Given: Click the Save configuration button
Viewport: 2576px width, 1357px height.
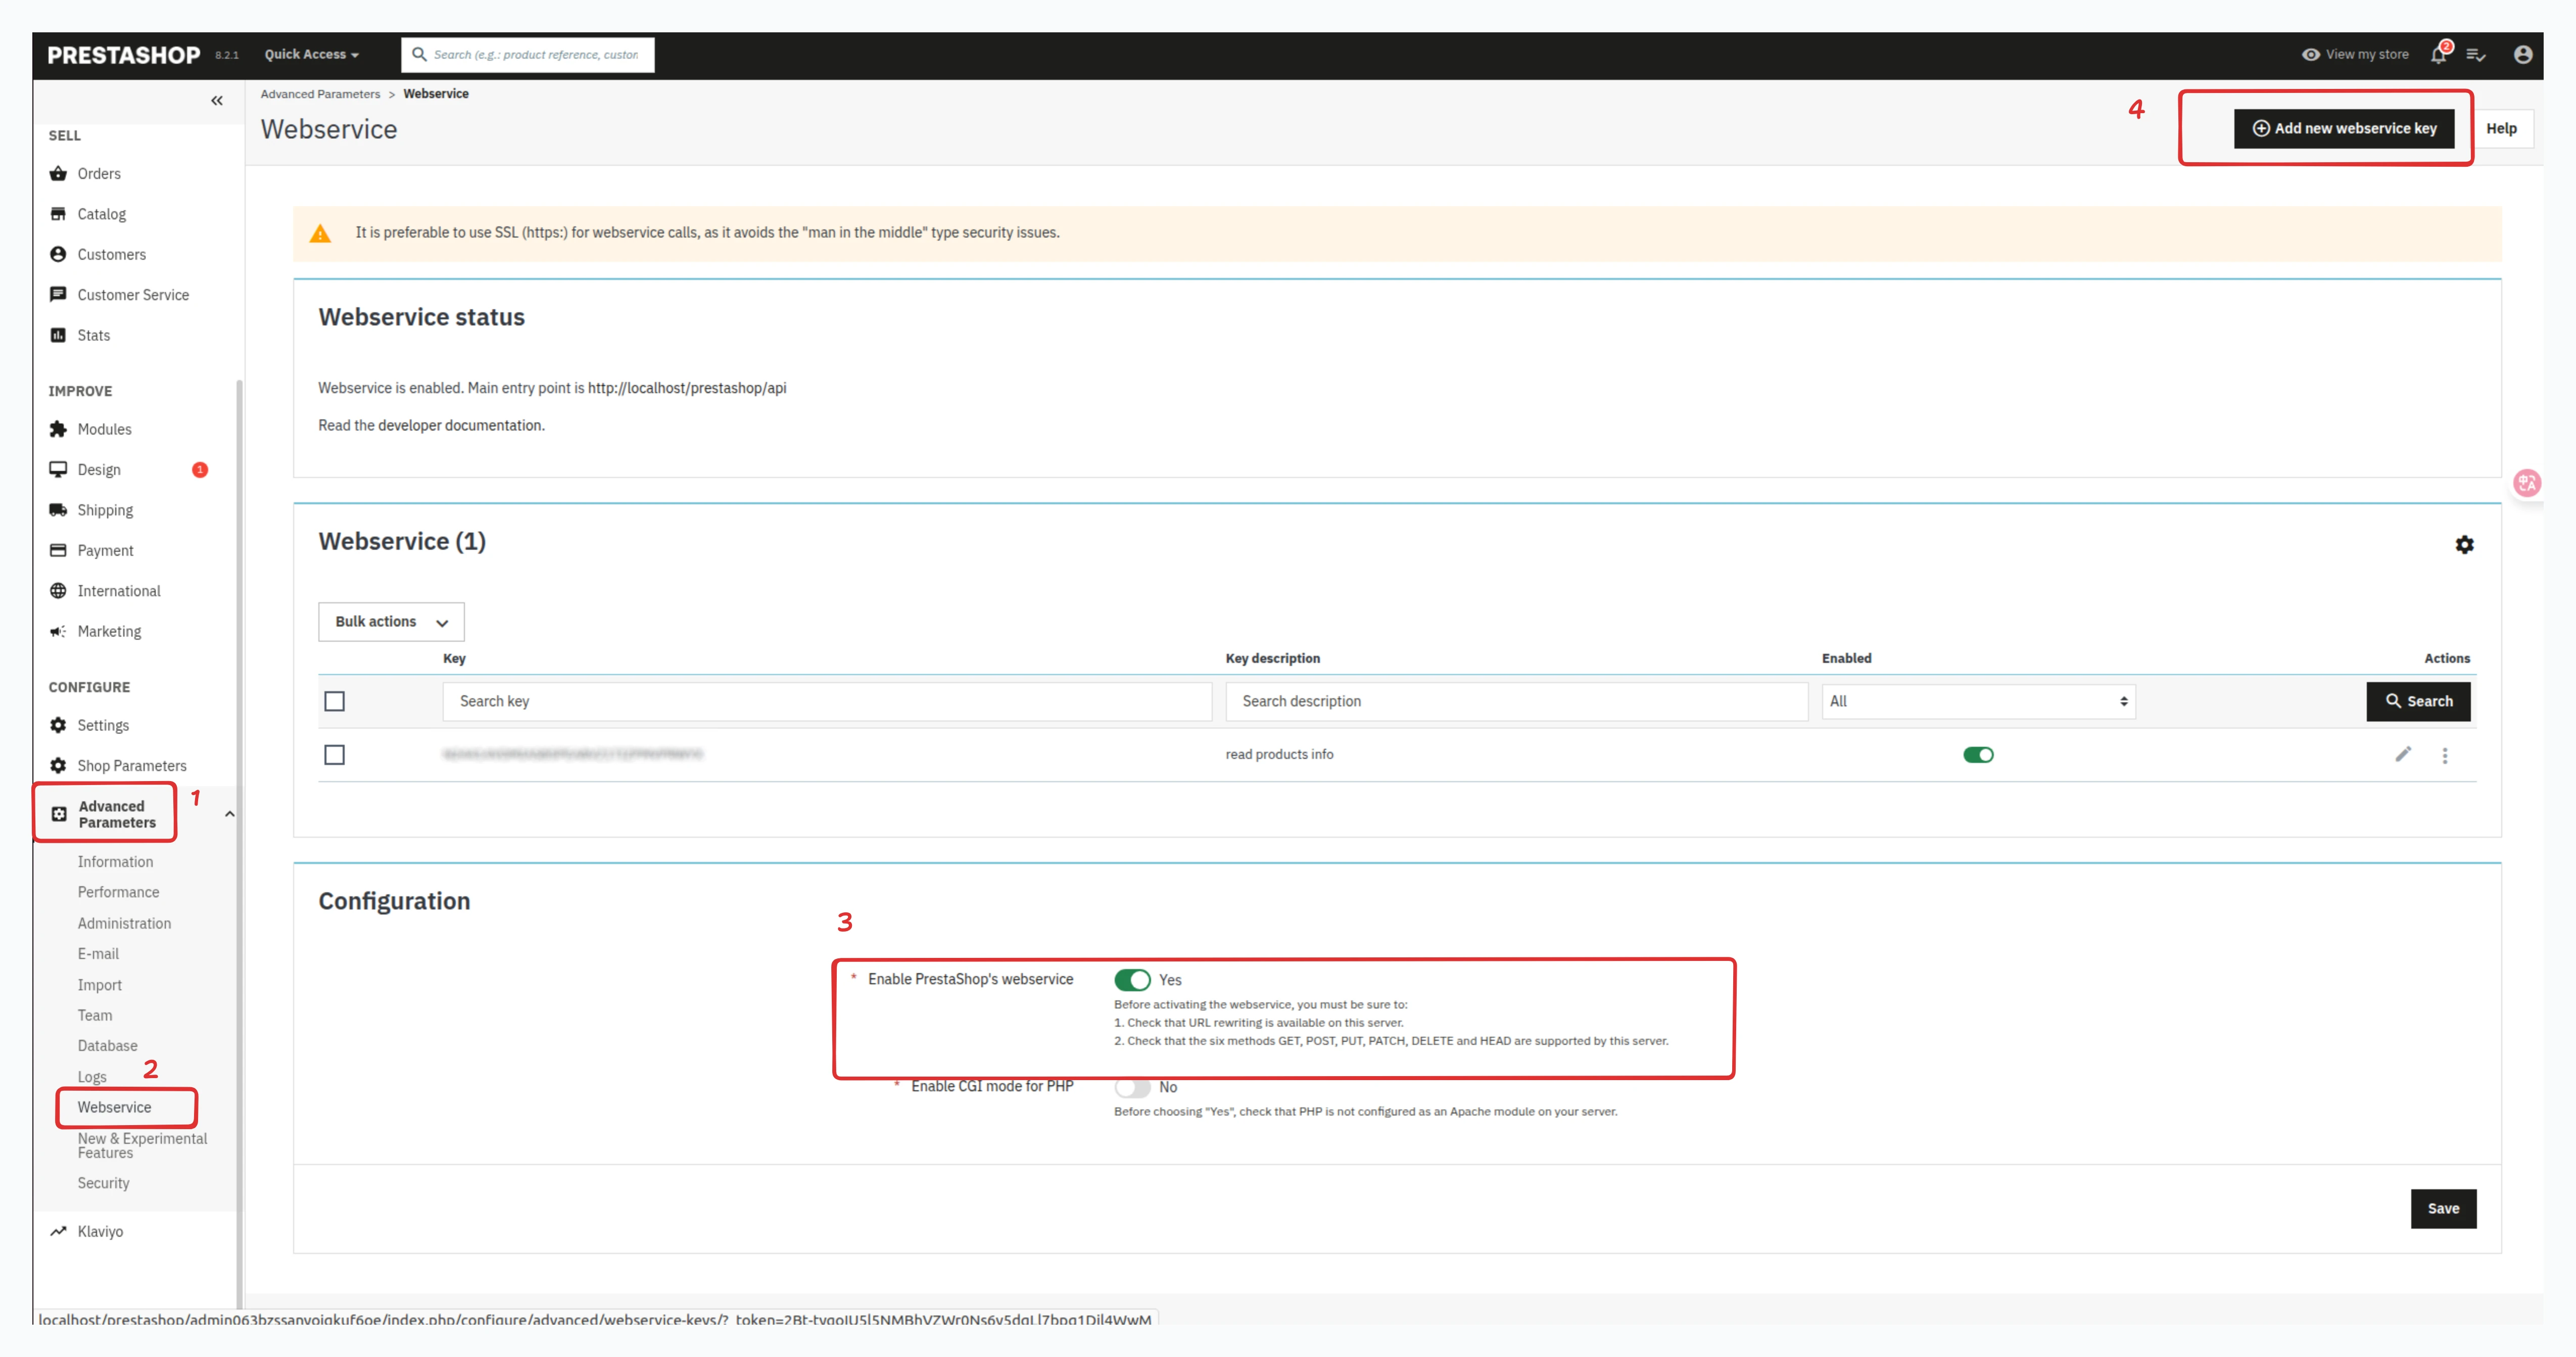Looking at the screenshot, I should pyautogui.click(x=2443, y=1208).
